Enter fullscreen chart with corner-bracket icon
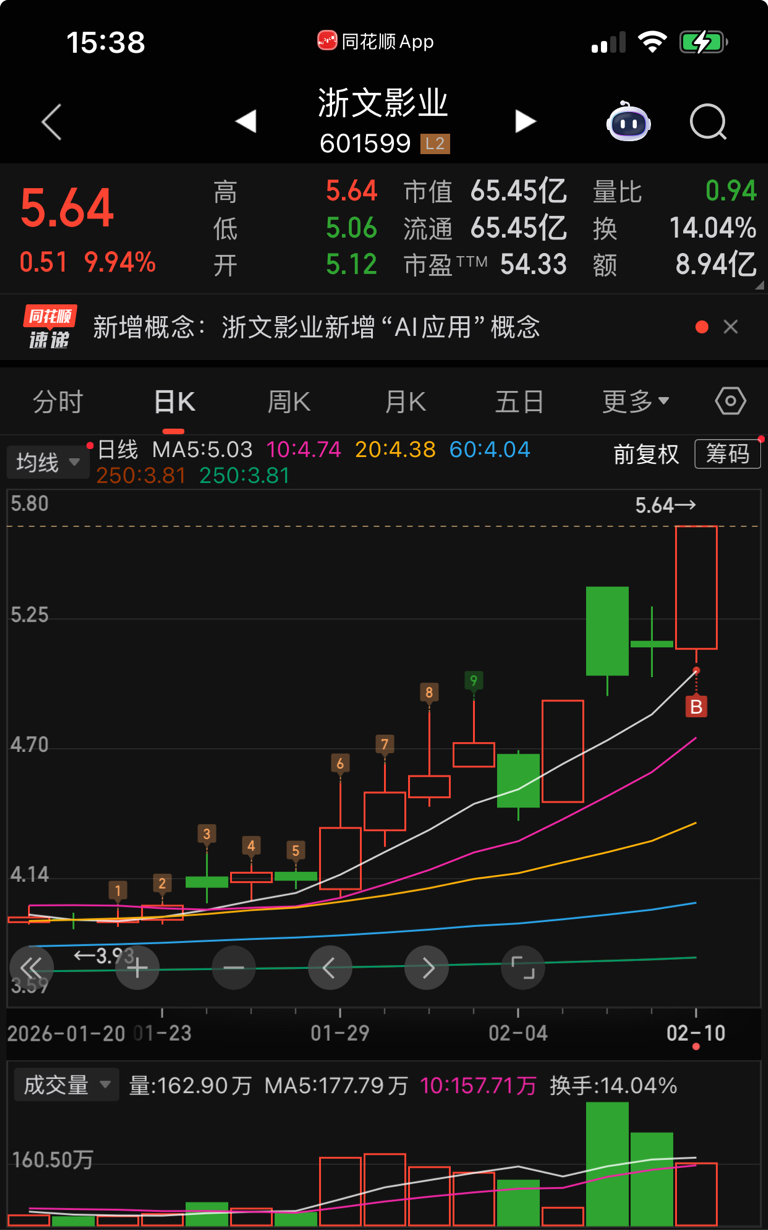The height and width of the screenshot is (1230, 768). click(x=523, y=968)
